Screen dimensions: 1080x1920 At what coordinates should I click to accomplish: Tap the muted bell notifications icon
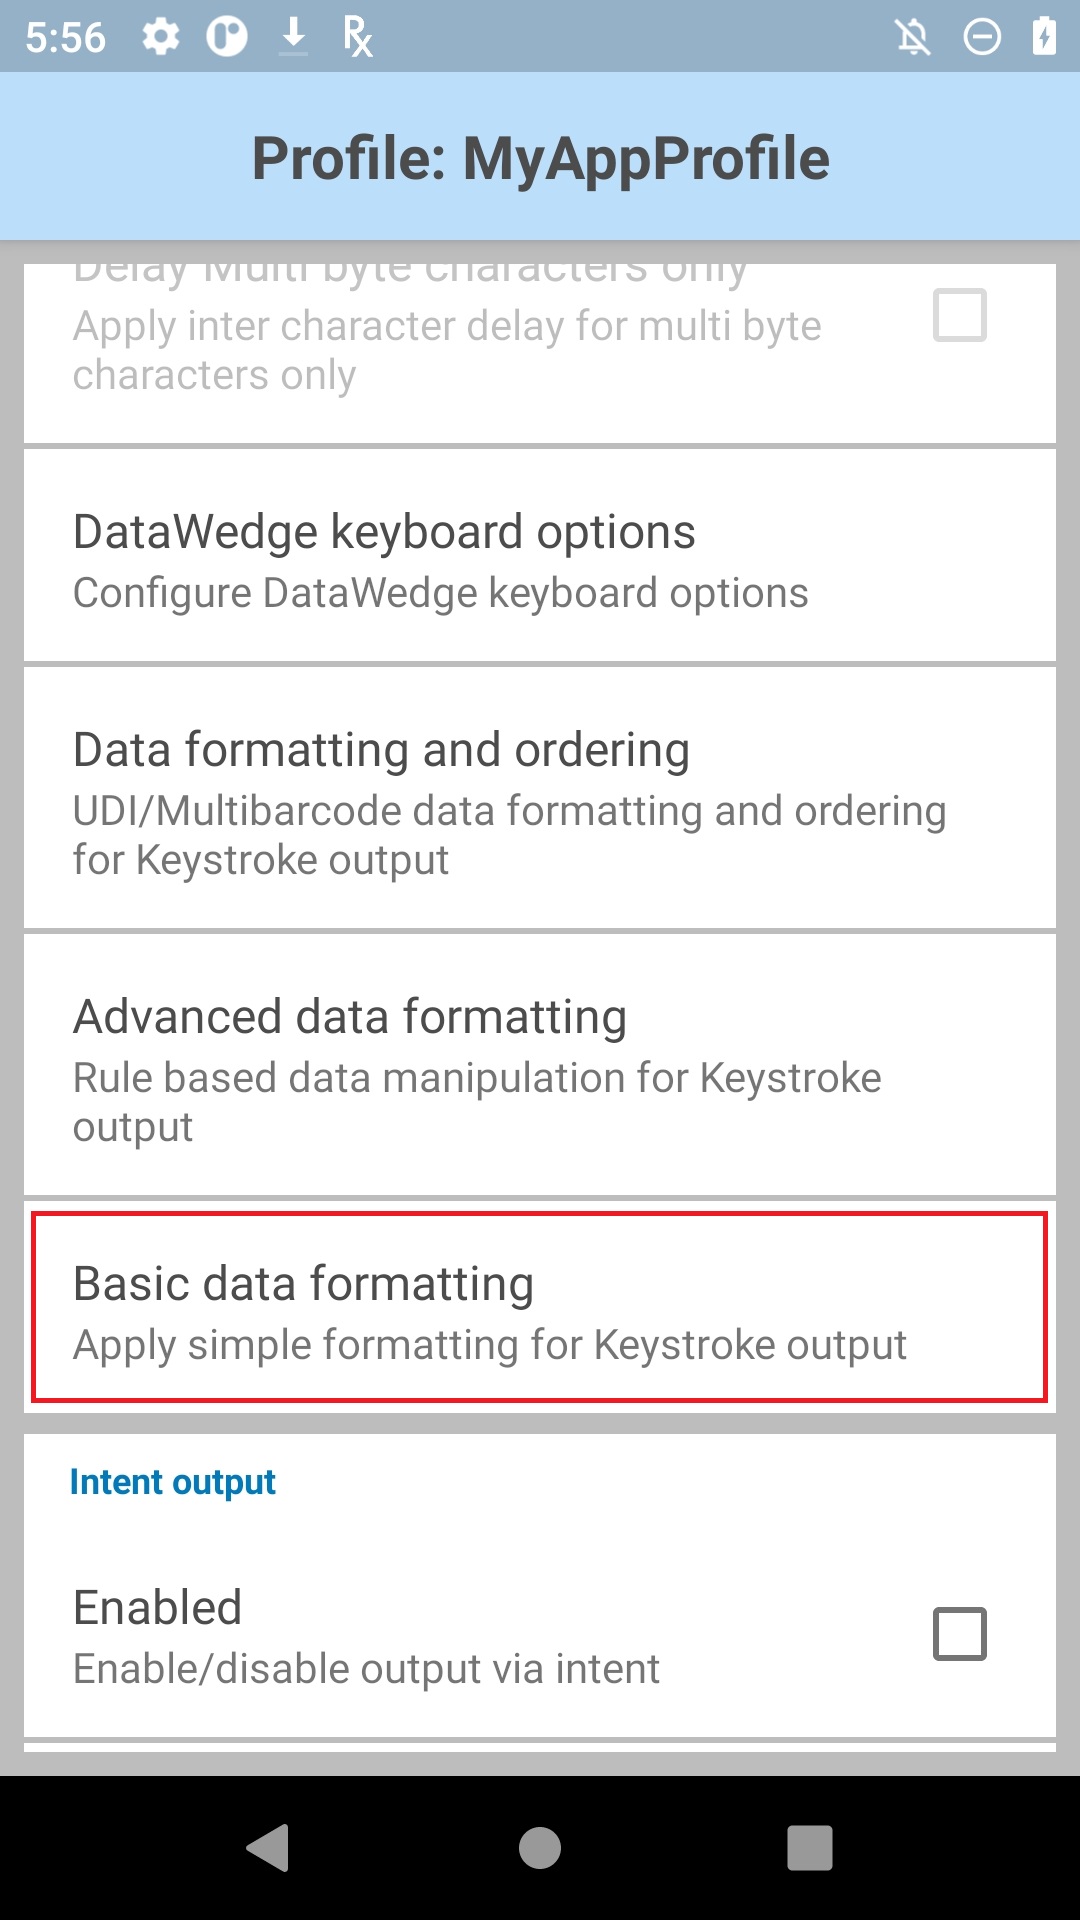point(912,38)
